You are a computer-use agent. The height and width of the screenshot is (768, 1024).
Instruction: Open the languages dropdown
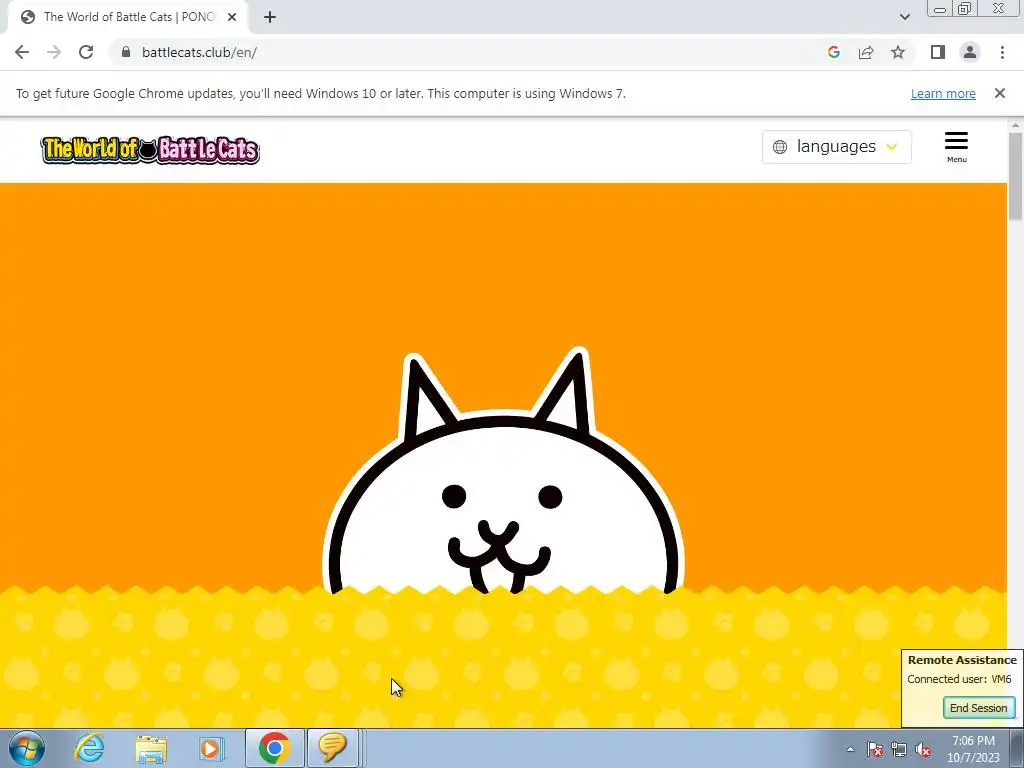click(x=837, y=146)
